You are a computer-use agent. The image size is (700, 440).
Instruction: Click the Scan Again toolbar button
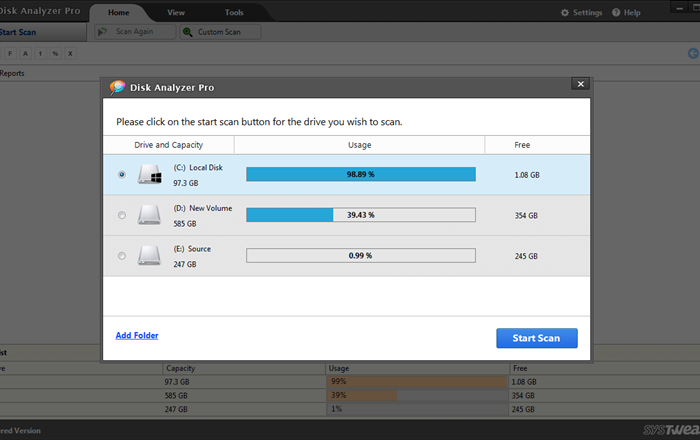[x=135, y=32]
